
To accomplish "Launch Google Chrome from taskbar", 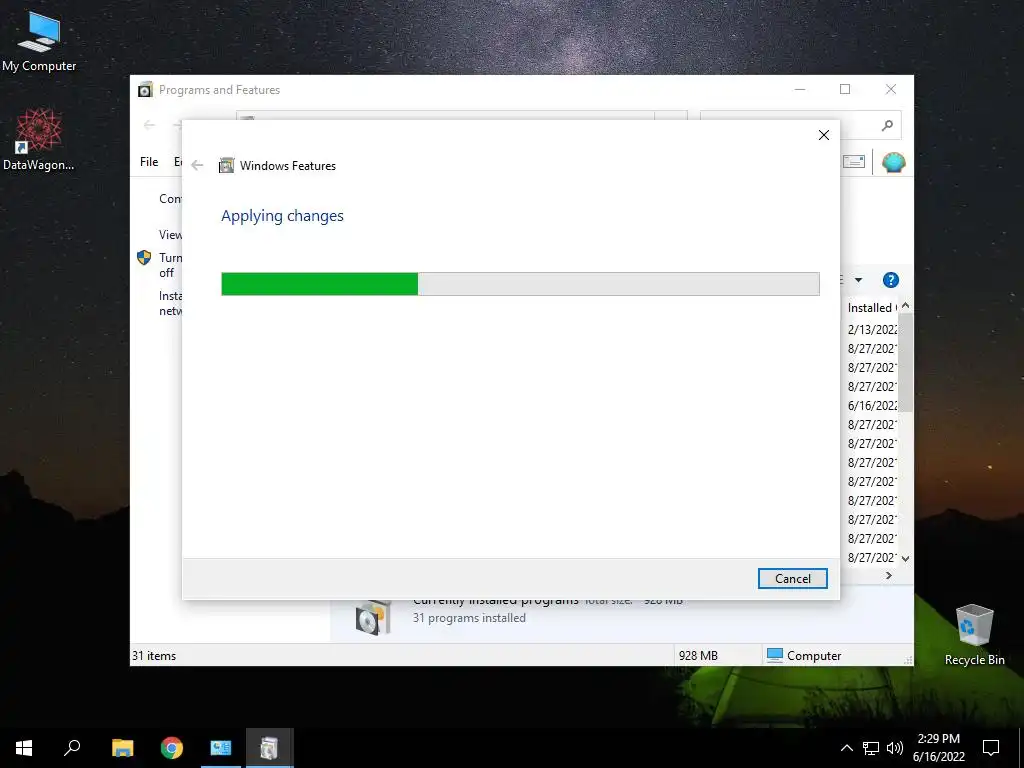I will tap(172, 748).
